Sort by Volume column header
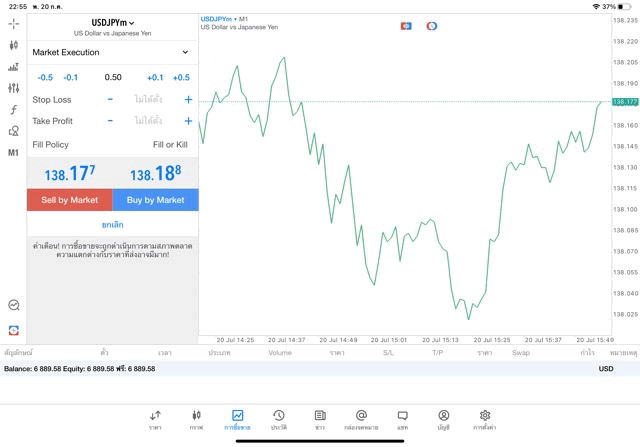640x447 pixels. (x=280, y=353)
